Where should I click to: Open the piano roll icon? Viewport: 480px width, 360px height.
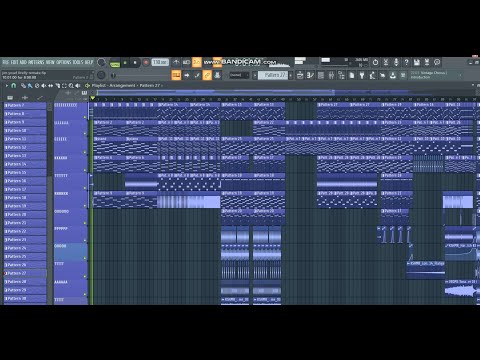pos(310,76)
